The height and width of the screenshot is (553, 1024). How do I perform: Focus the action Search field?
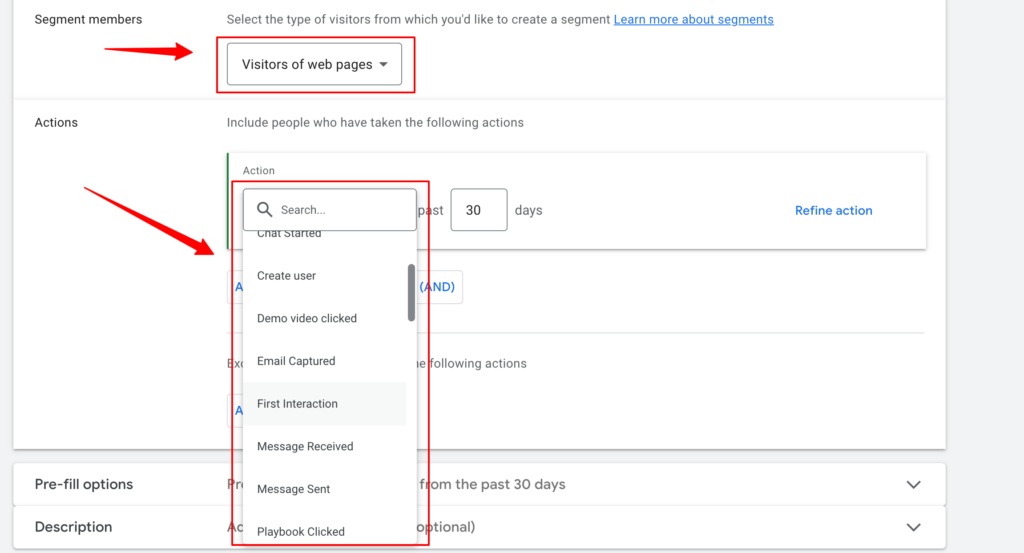tap(340, 210)
